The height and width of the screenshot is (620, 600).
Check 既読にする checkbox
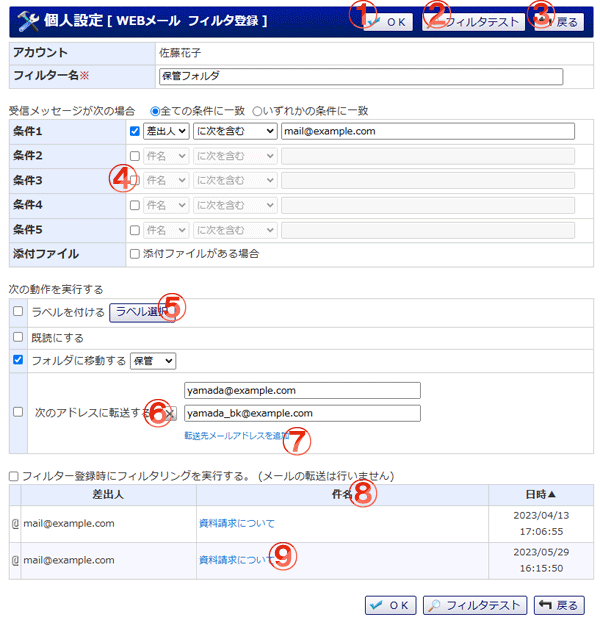tap(18, 337)
